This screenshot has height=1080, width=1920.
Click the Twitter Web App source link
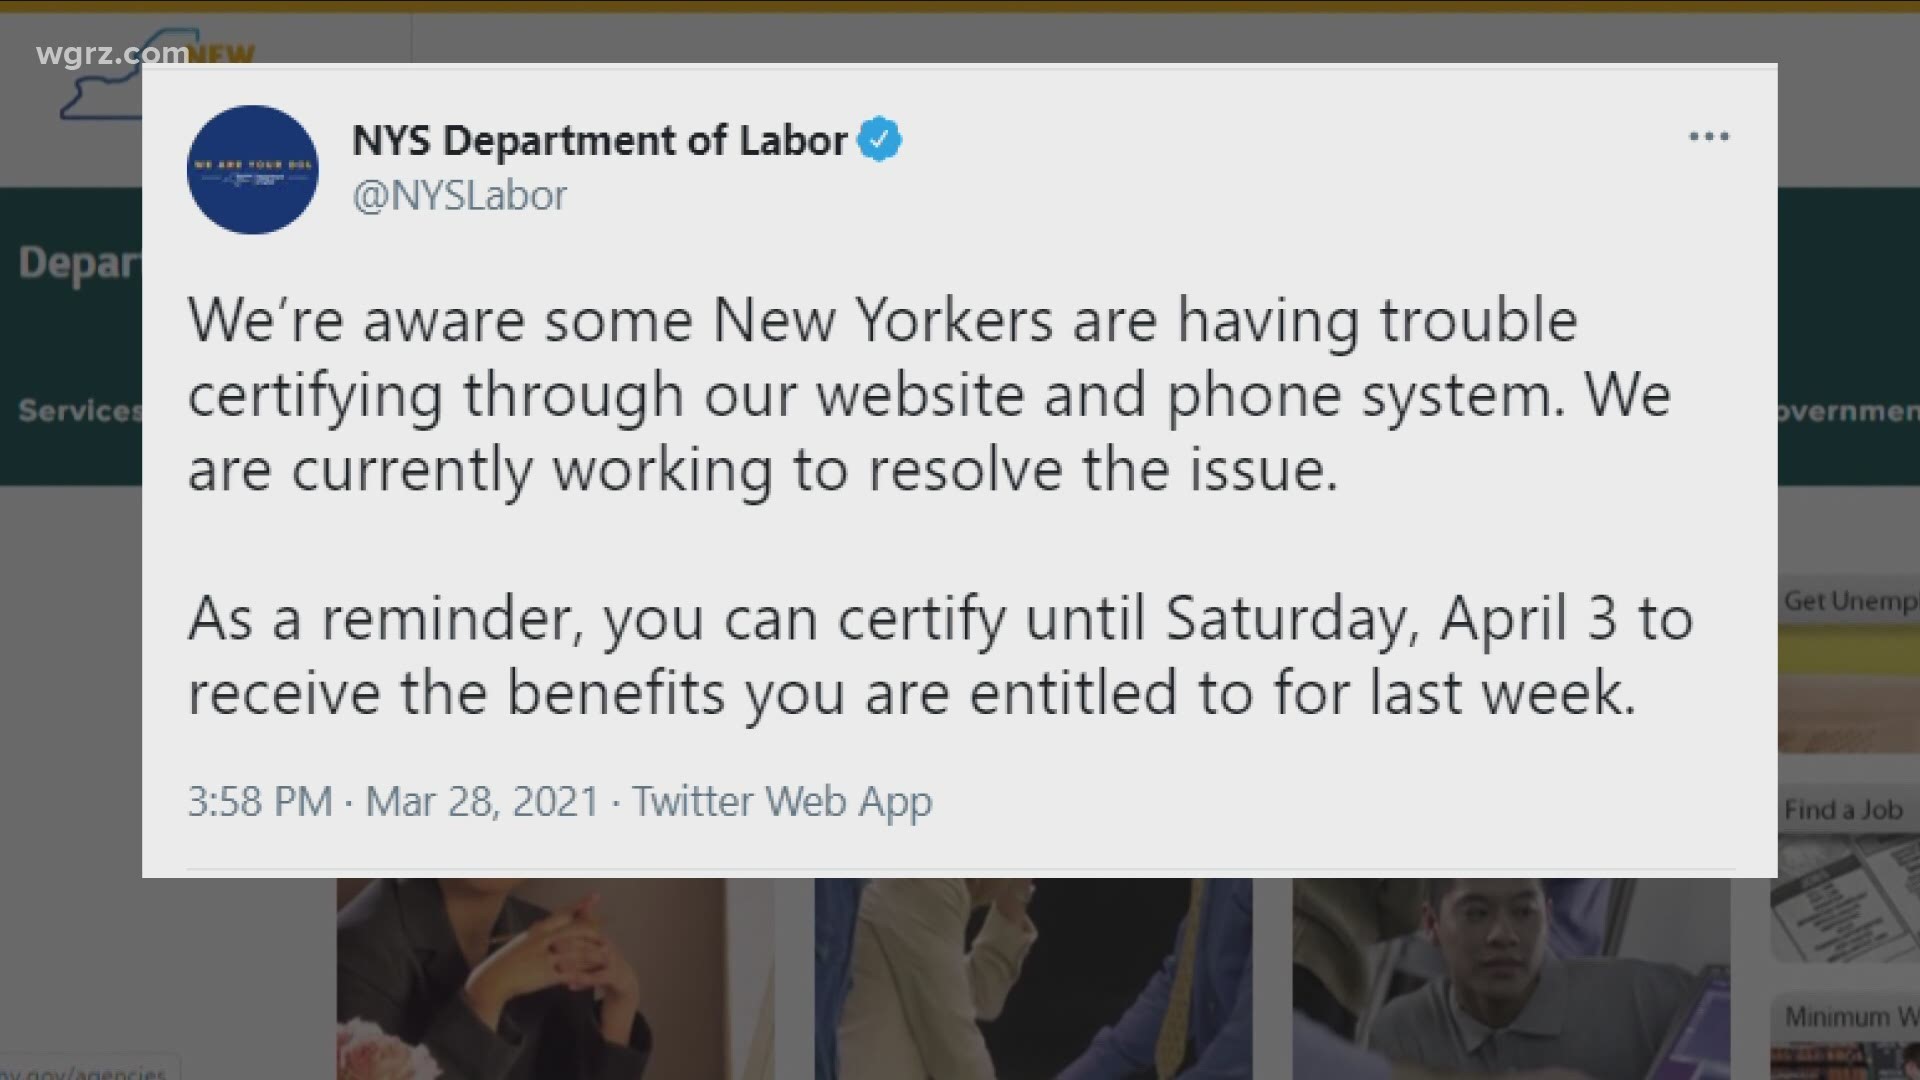coord(782,801)
